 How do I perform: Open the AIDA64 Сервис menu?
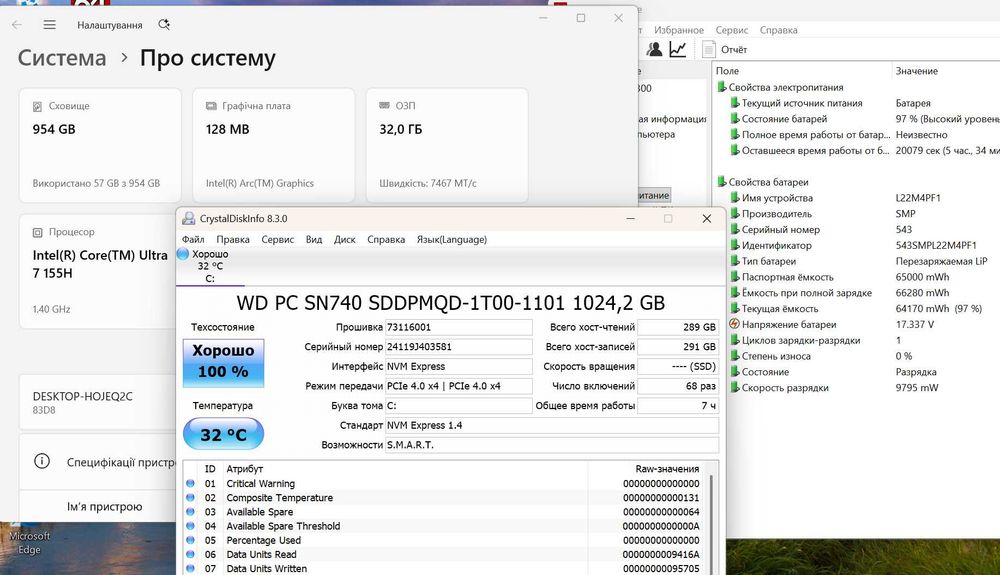click(732, 30)
